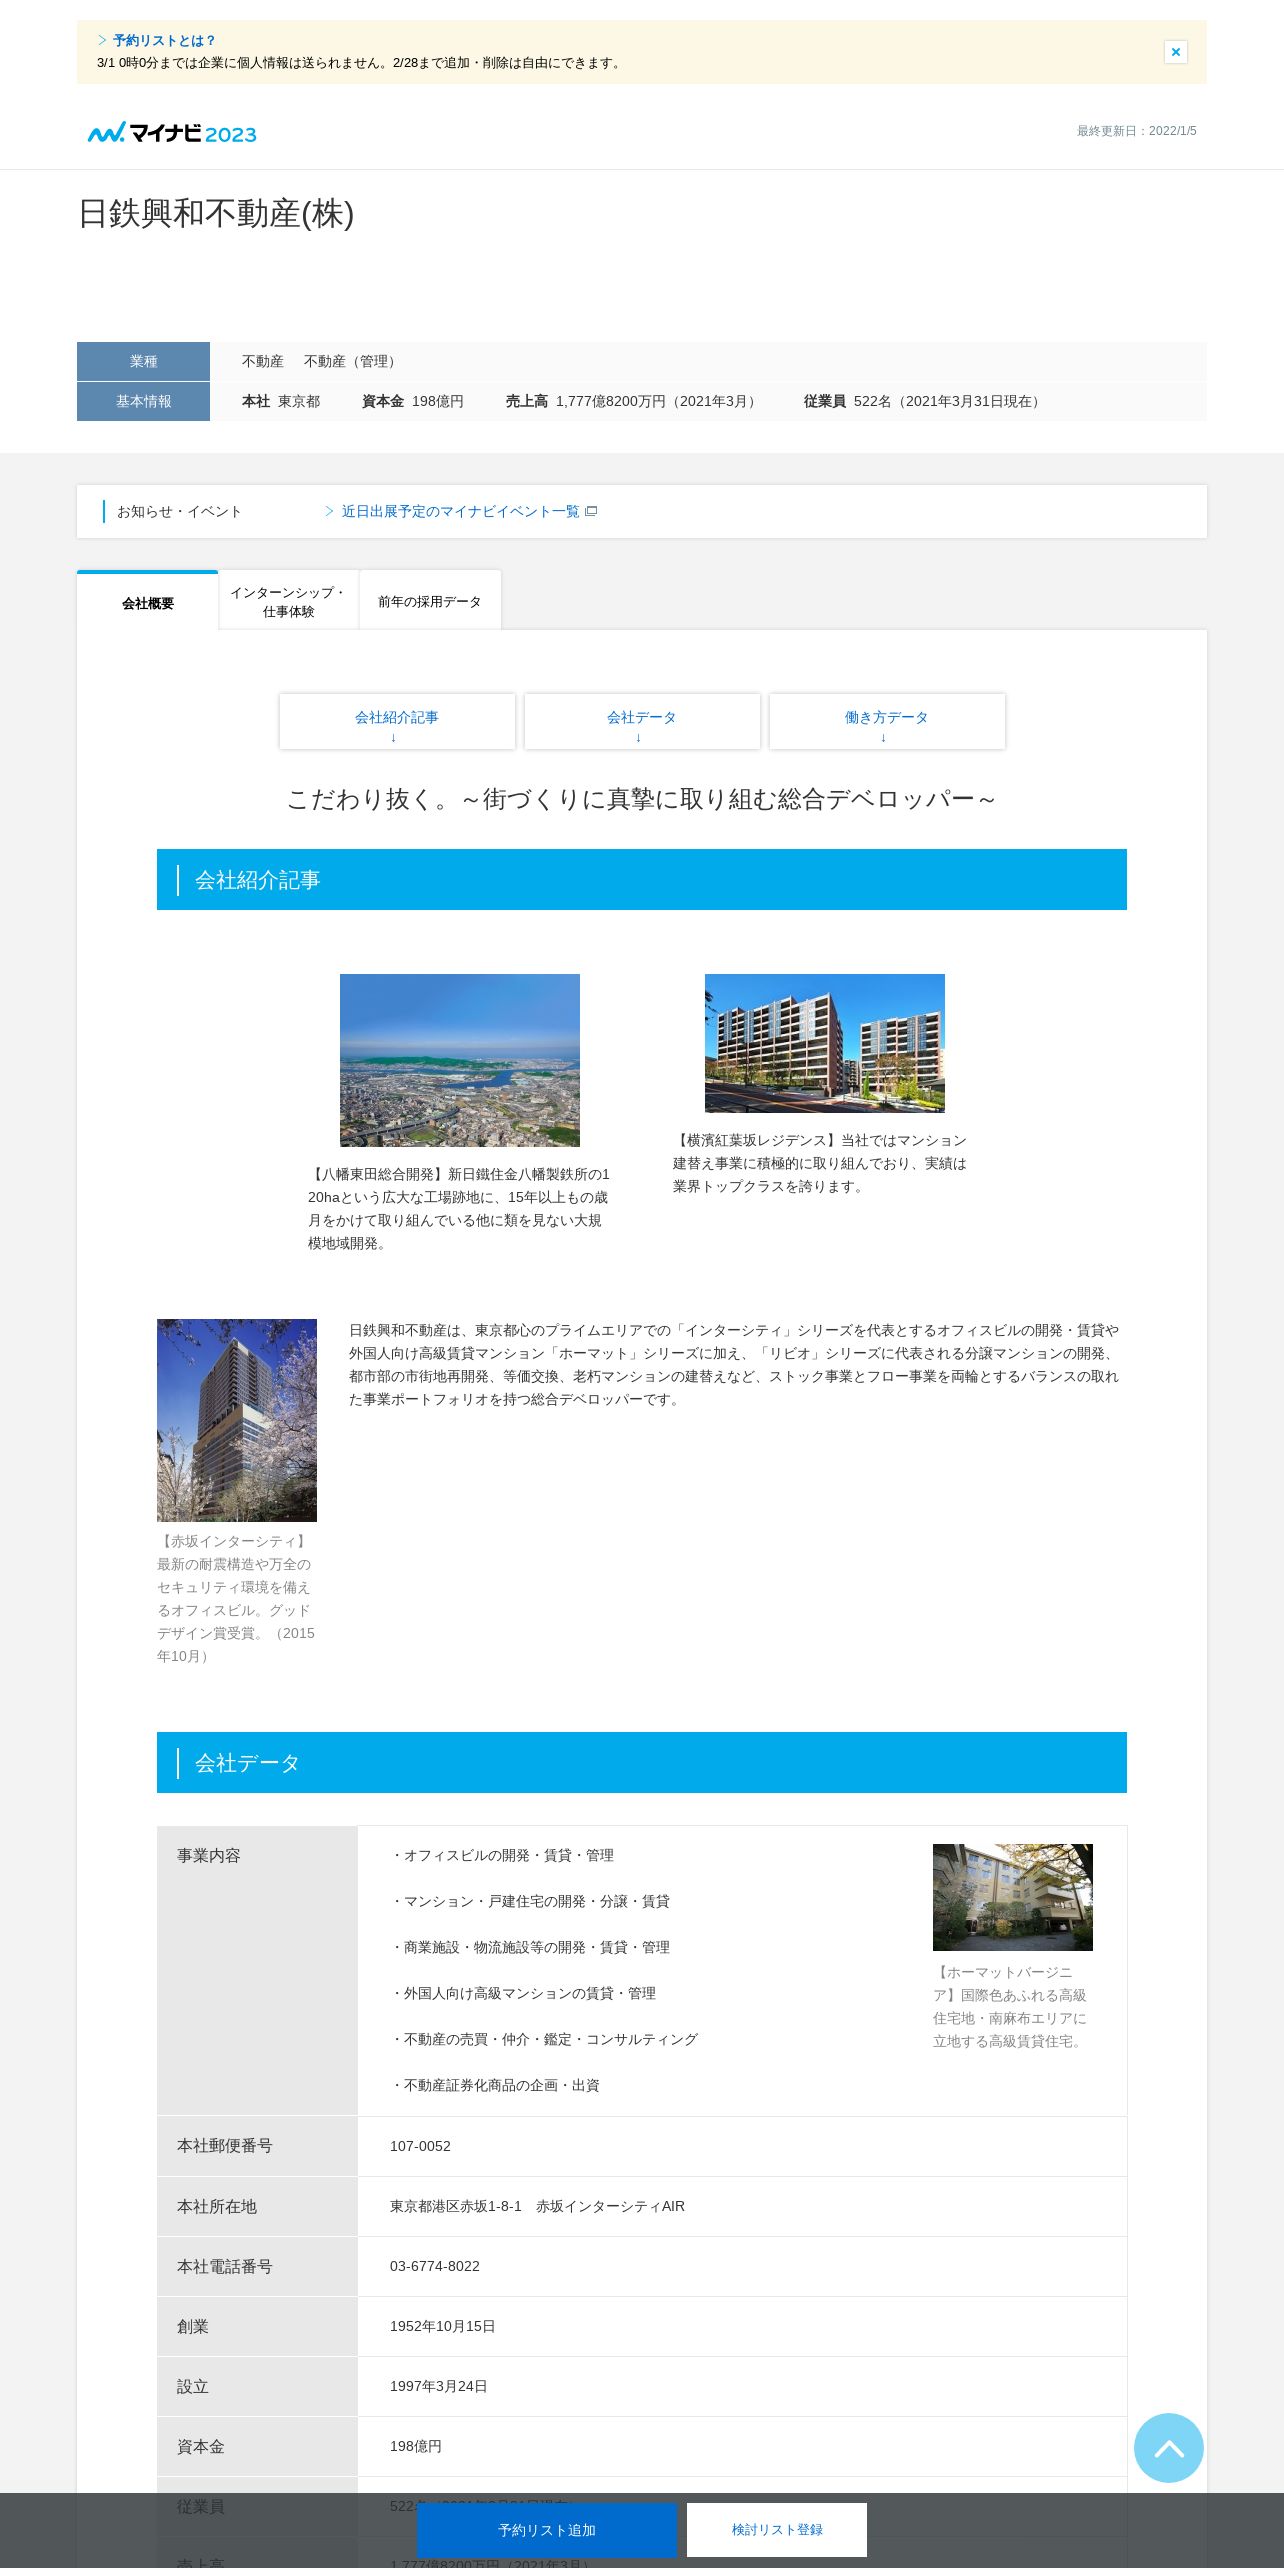This screenshot has height=2568, width=1284.
Task: Switch to インターンシップ・仕事体験 tab
Action: point(289,601)
